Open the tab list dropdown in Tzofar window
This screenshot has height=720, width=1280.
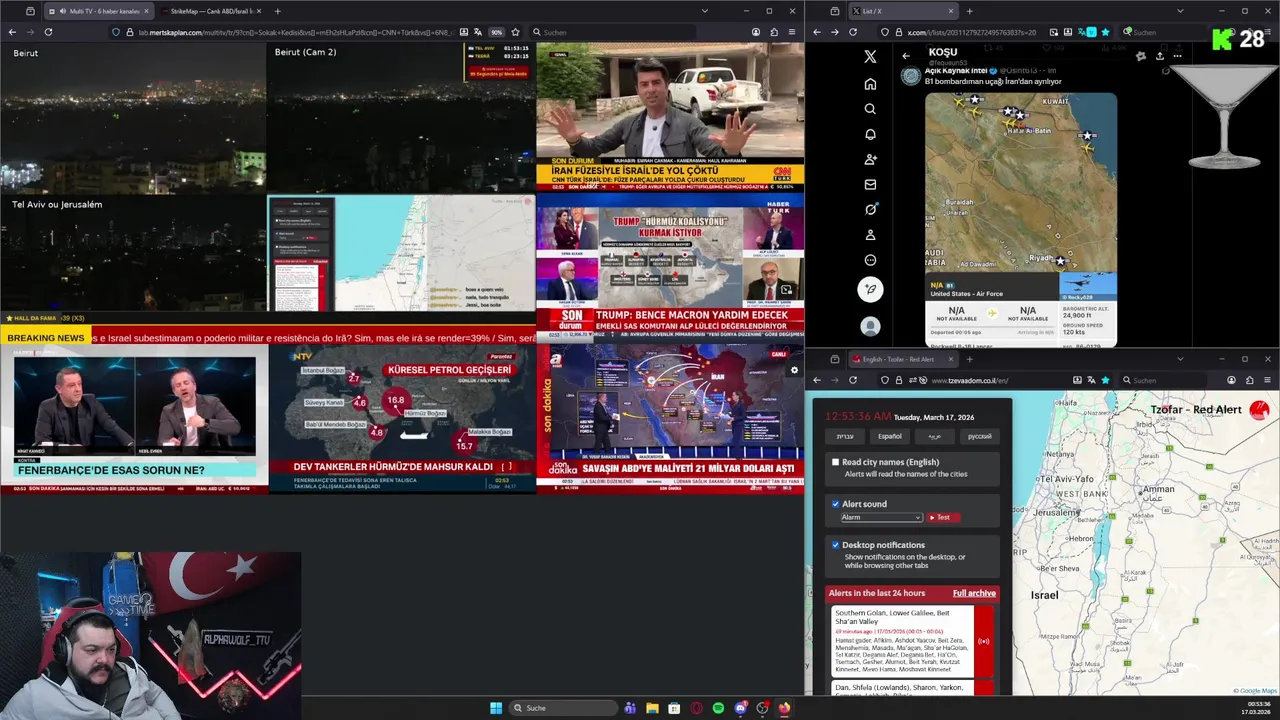pos(1180,359)
